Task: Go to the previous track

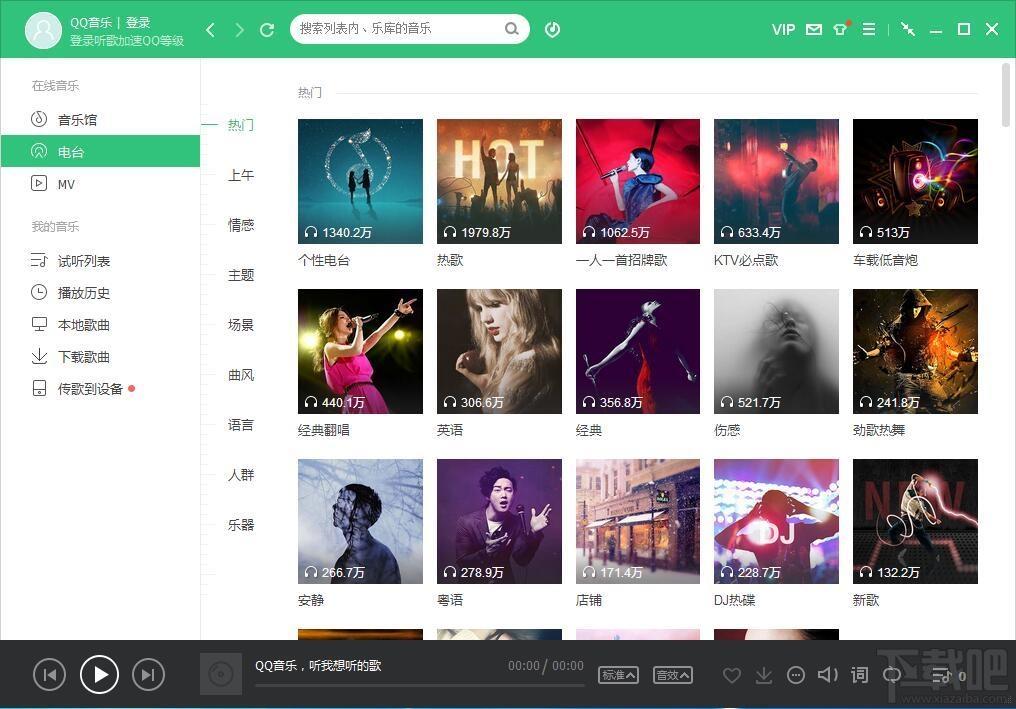Action: coord(50,675)
